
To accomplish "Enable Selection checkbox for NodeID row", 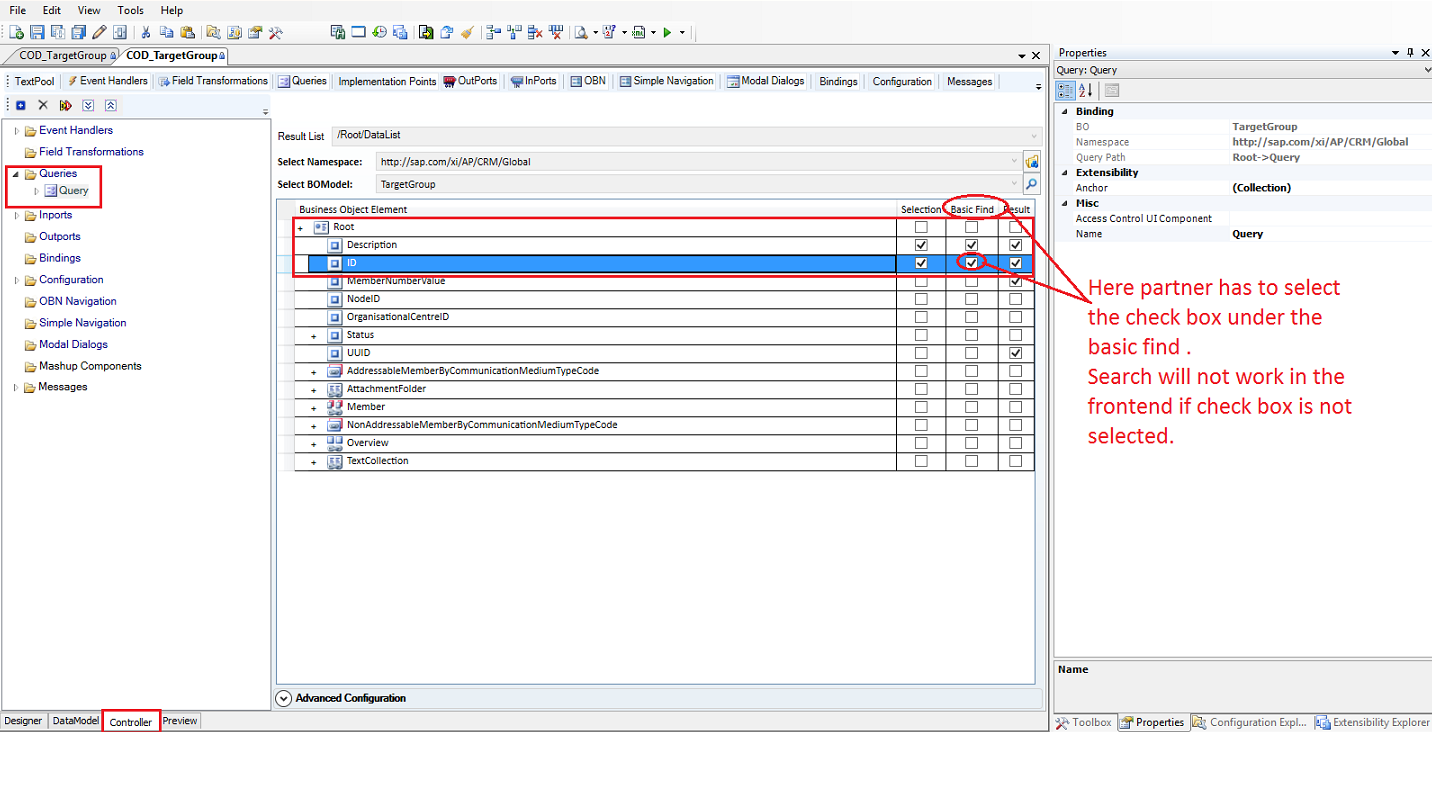I will point(921,299).
